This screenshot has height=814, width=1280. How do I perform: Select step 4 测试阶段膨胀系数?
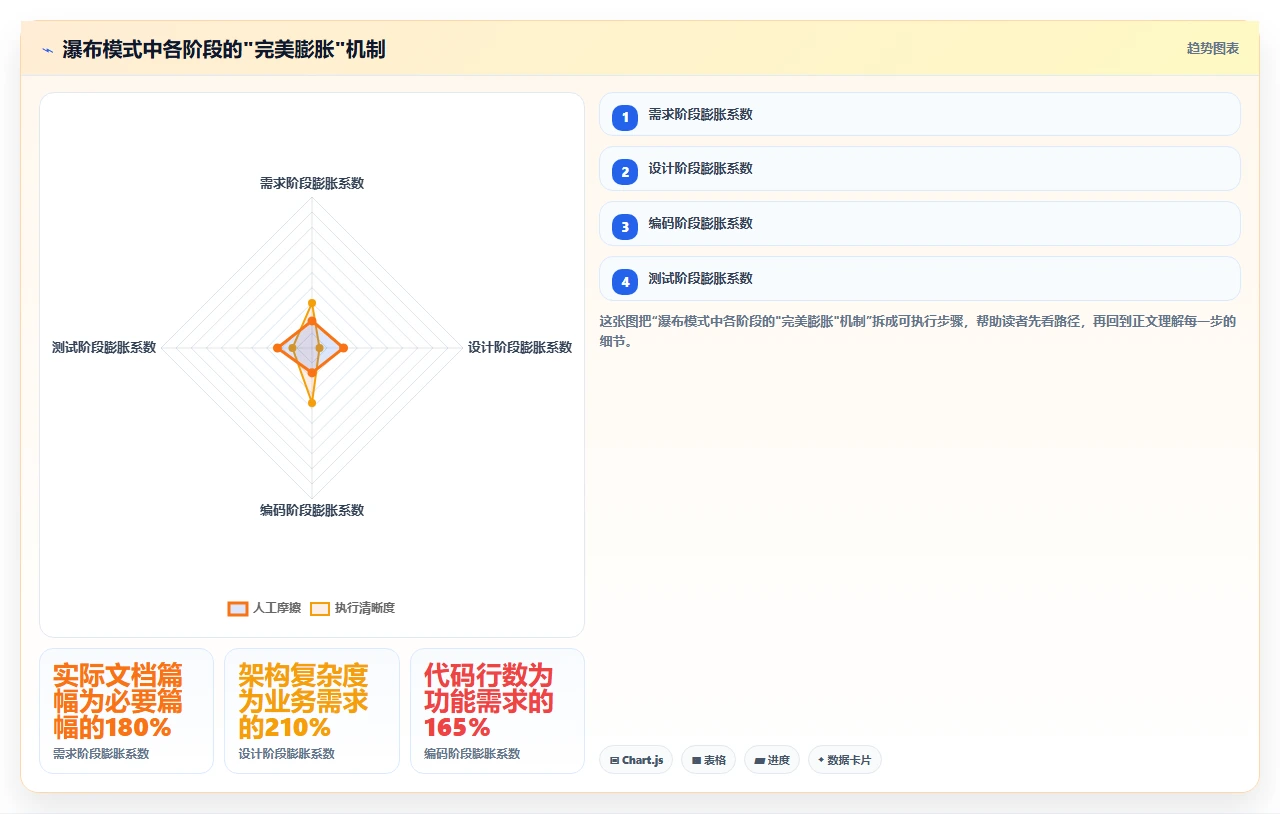pyautogui.click(x=920, y=279)
